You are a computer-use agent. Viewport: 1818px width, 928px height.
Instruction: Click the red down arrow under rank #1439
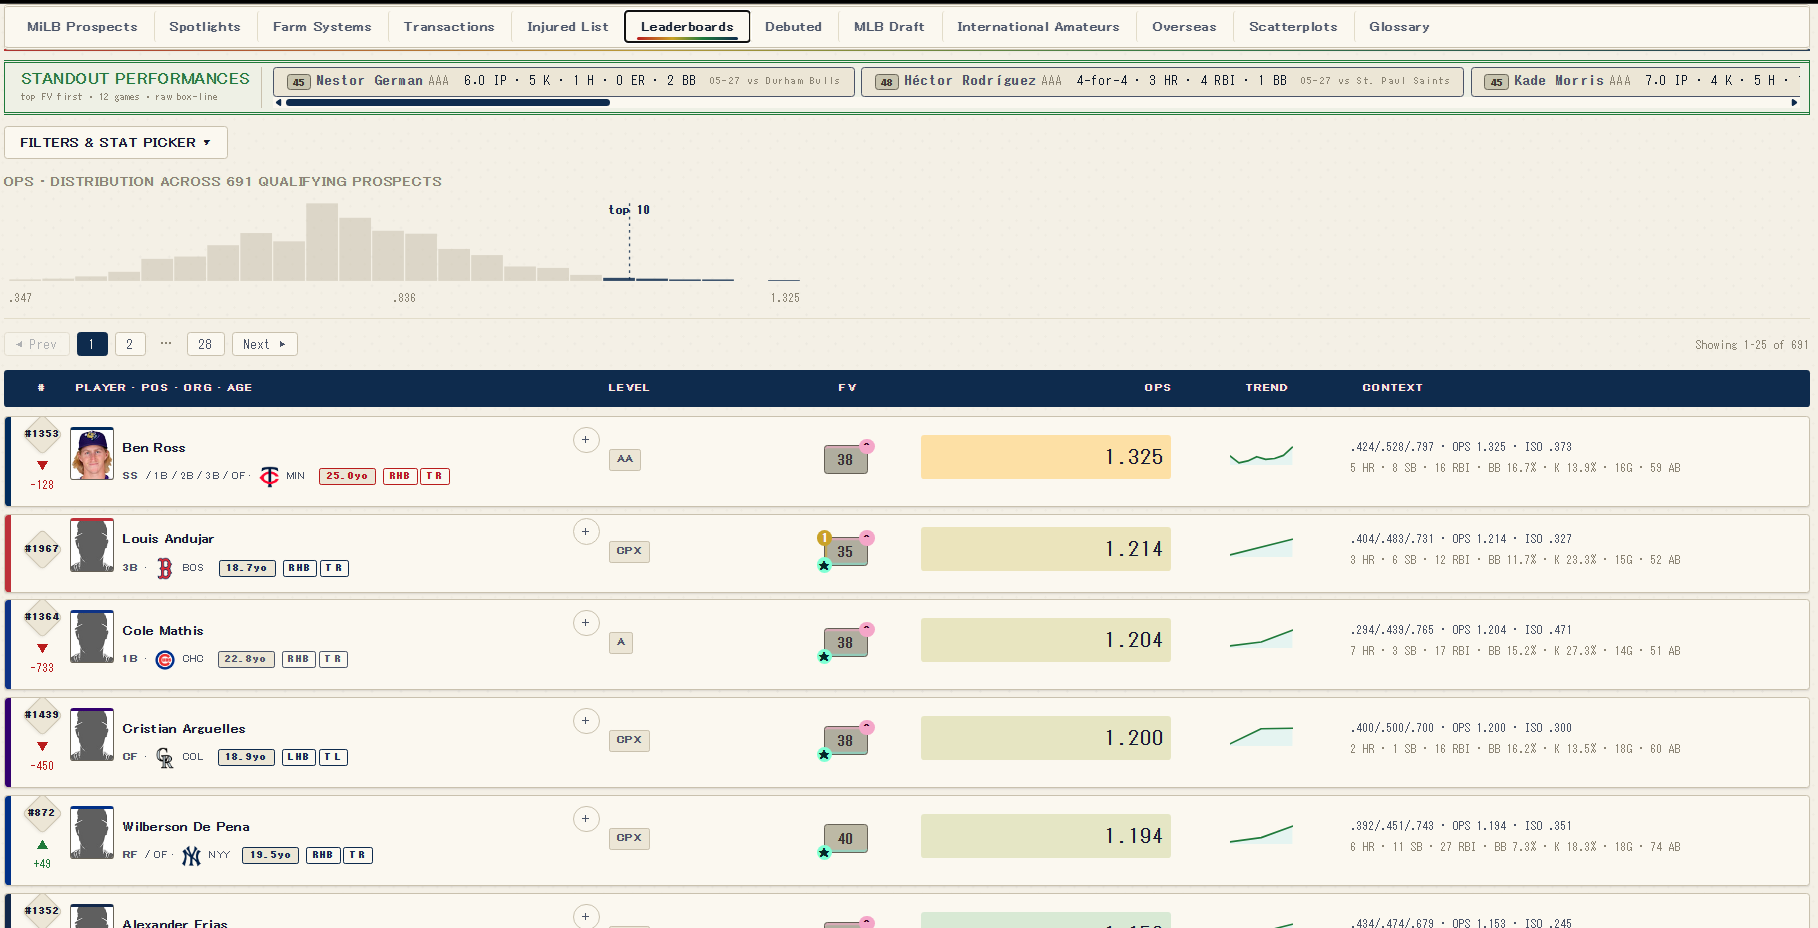pyautogui.click(x=42, y=746)
